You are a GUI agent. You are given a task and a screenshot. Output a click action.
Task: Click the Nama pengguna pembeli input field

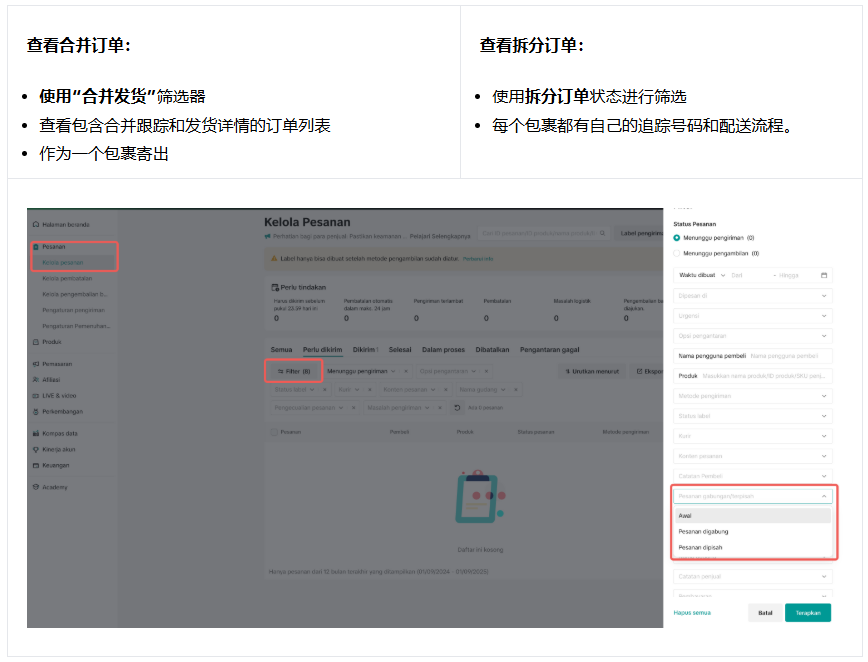coord(790,356)
